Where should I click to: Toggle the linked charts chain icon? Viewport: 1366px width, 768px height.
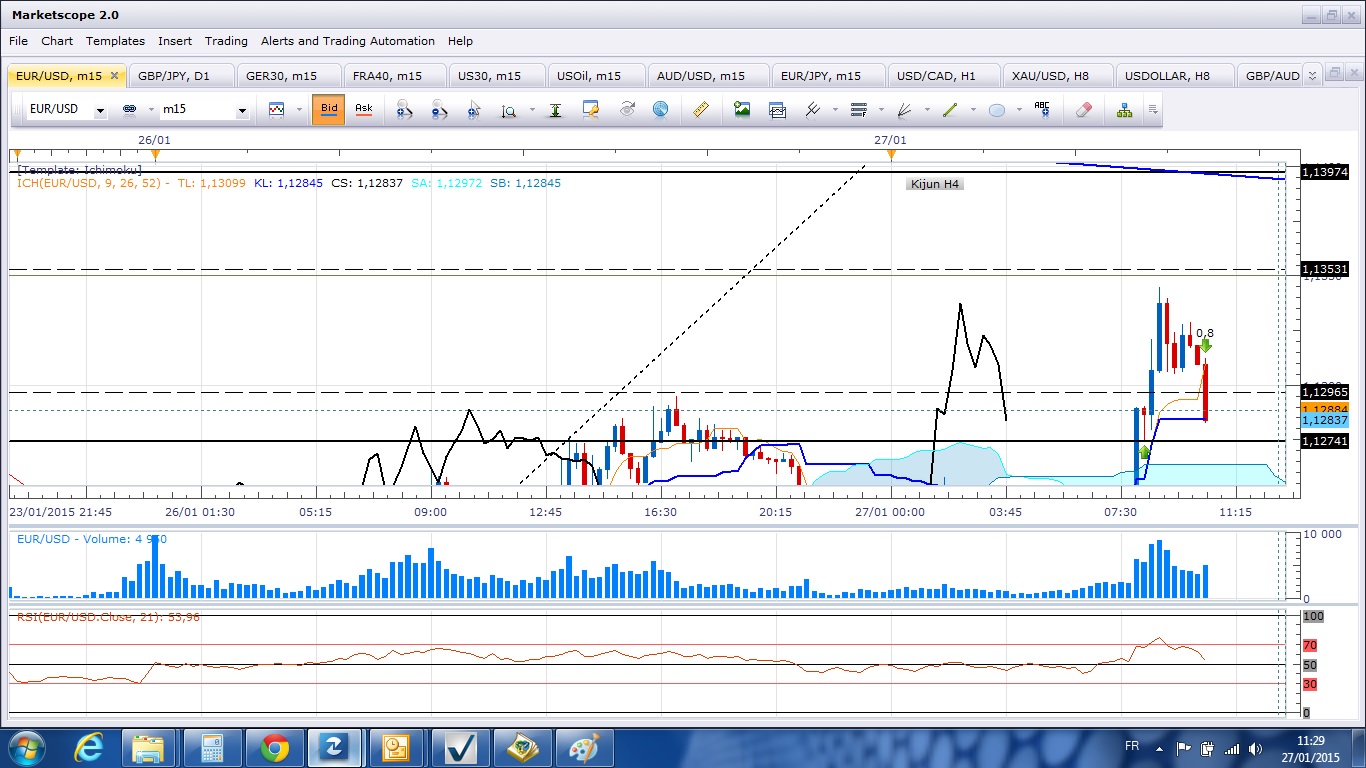pyautogui.click(x=129, y=110)
